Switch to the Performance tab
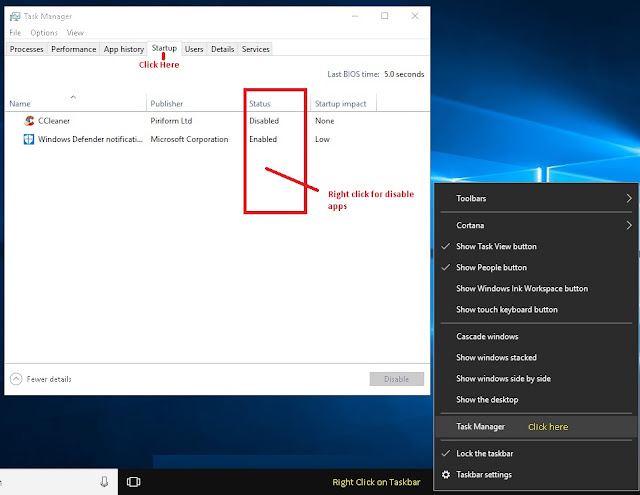This screenshot has width=640, height=495. [73, 49]
